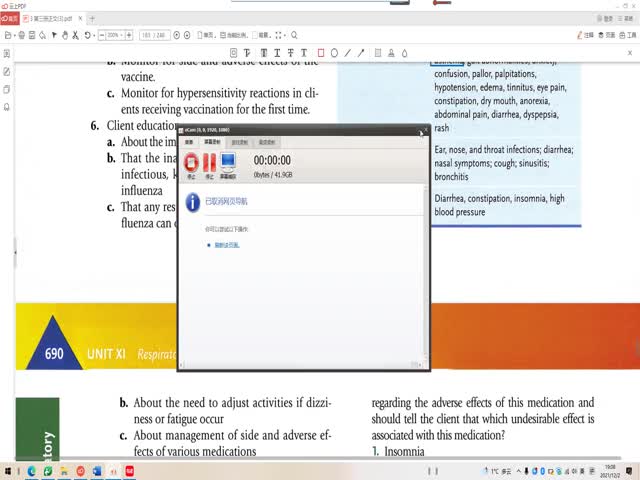Click the red stop recording button in oCam
The image size is (640, 480).
191,162
